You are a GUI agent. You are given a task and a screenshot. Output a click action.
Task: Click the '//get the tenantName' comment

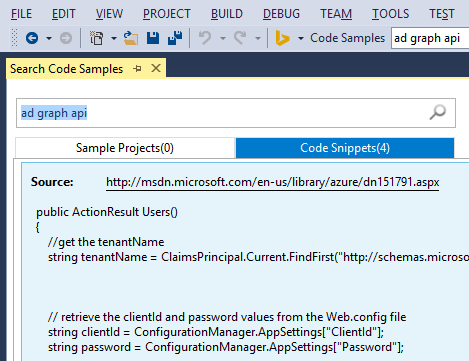click(x=106, y=242)
